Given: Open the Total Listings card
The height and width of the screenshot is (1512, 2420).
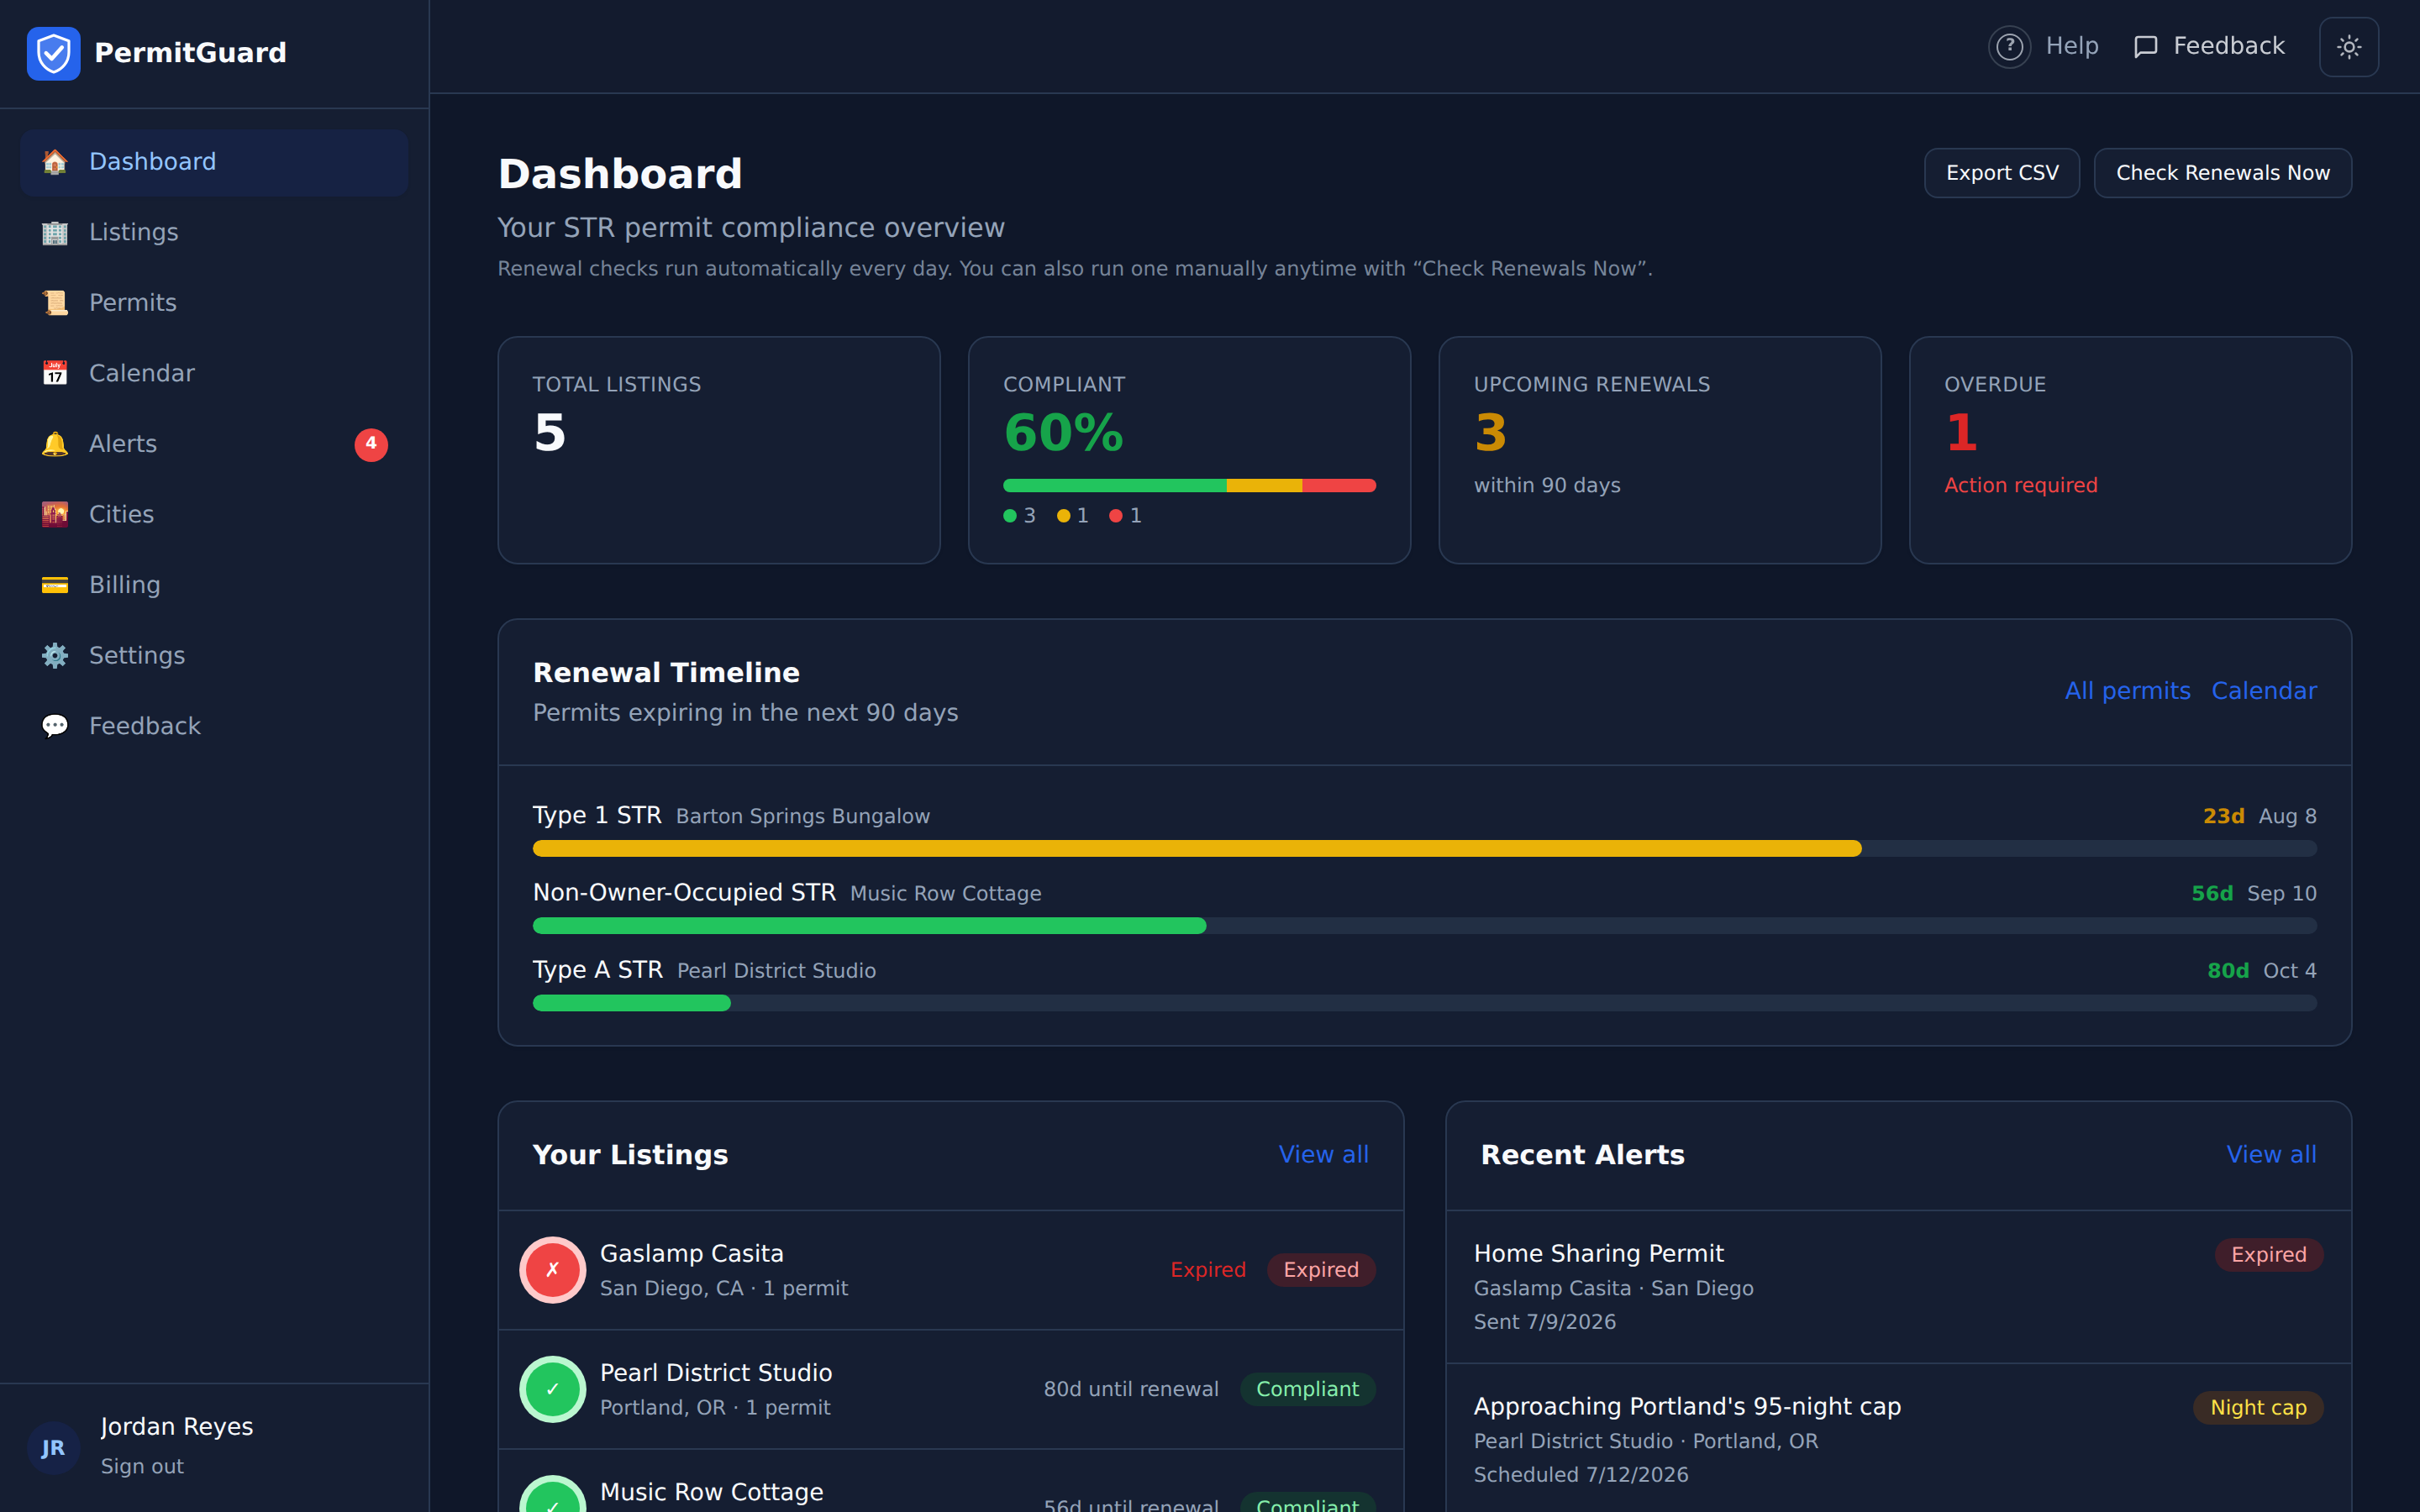Looking at the screenshot, I should [x=719, y=450].
